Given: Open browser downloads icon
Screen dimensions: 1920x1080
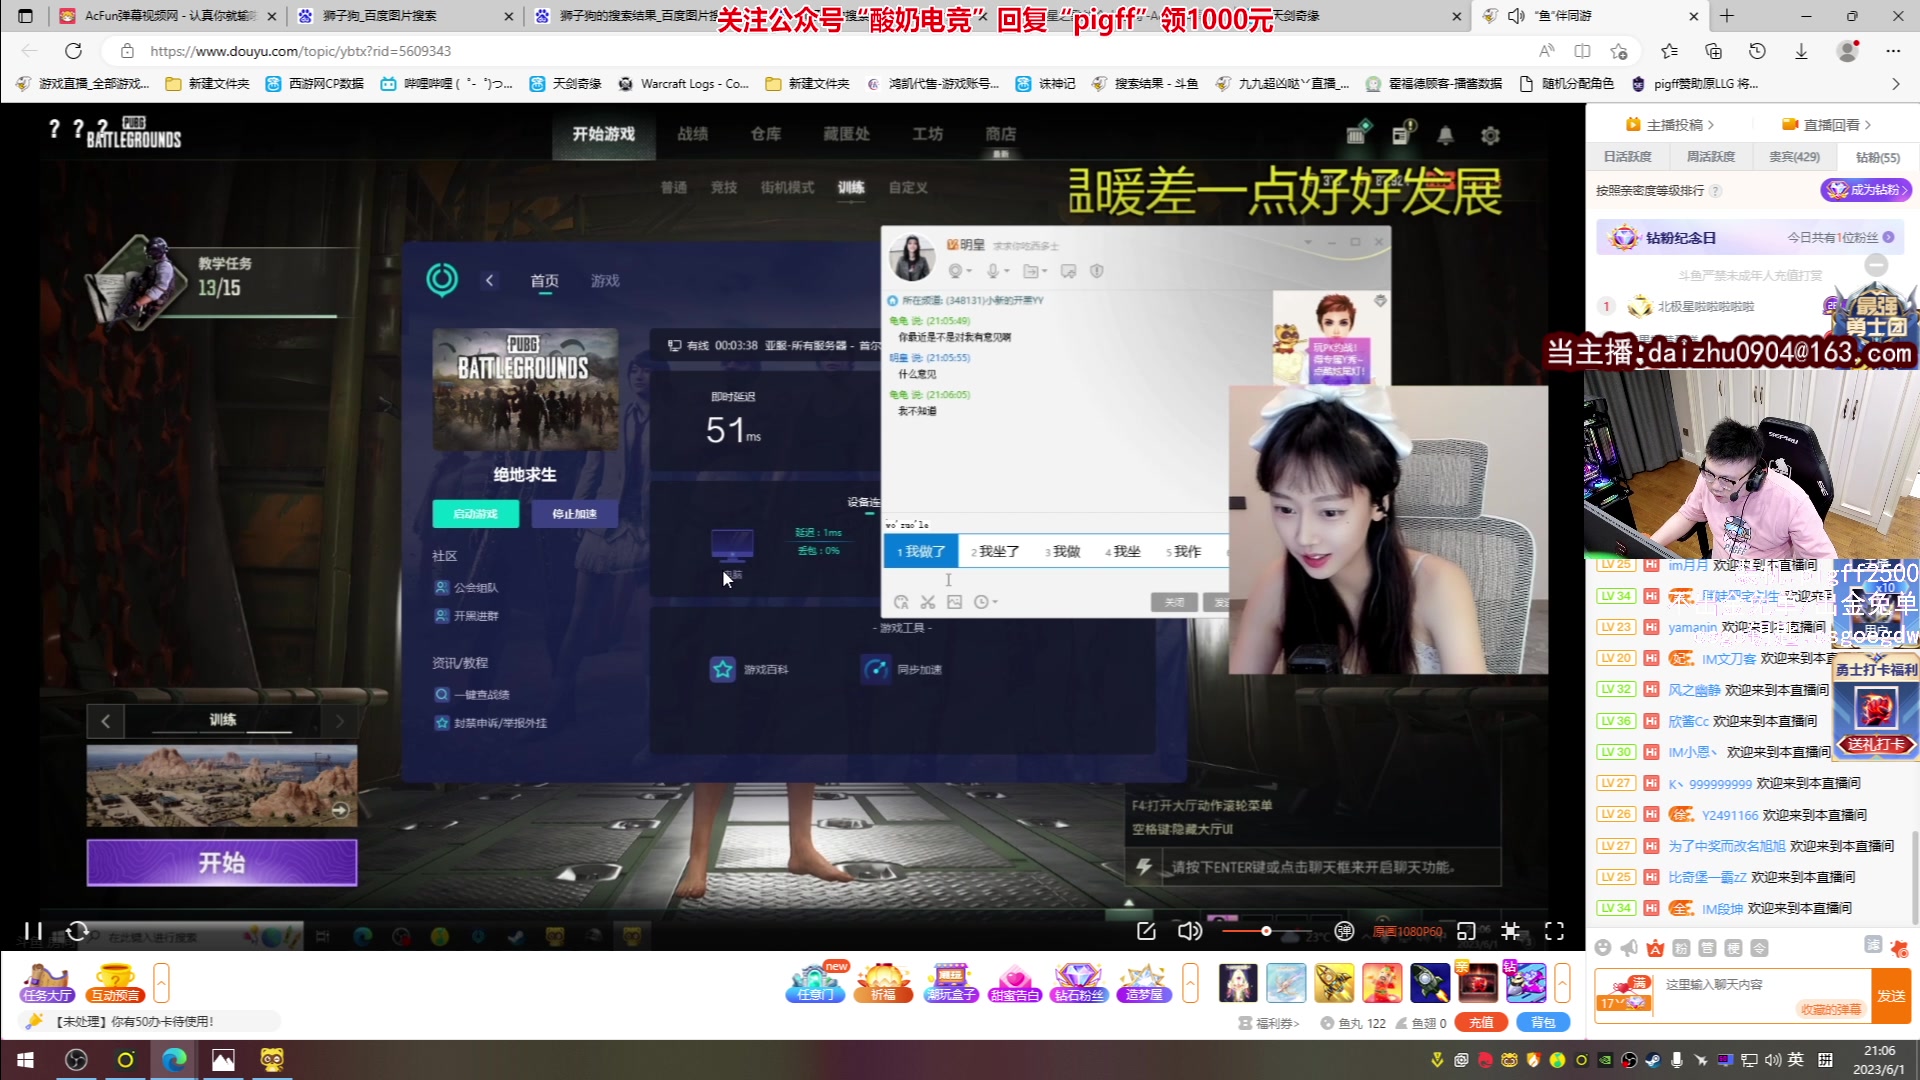Looking at the screenshot, I should [x=1801, y=51].
